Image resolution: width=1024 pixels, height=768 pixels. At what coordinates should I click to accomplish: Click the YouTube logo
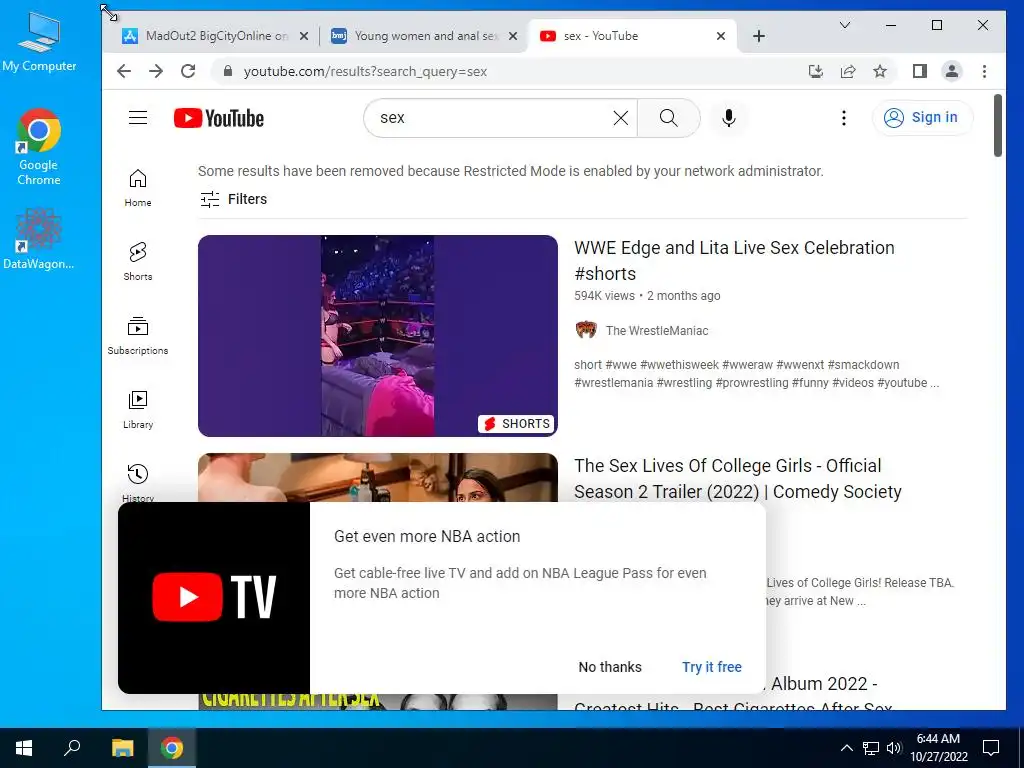pos(219,118)
